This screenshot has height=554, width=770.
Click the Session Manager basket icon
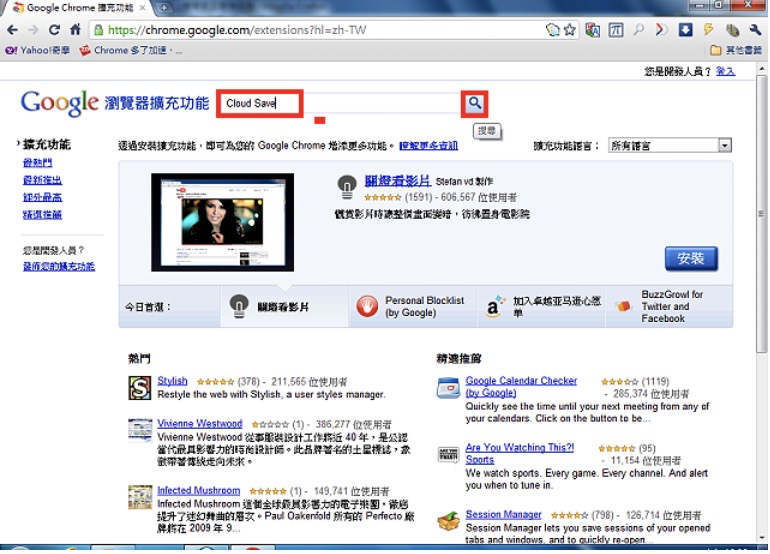(x=448, y=521)
